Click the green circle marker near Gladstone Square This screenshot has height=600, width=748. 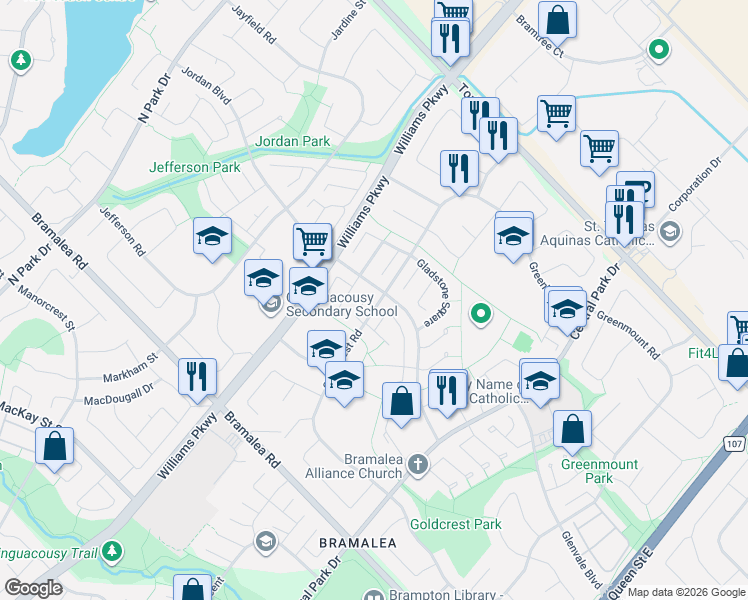481,314
